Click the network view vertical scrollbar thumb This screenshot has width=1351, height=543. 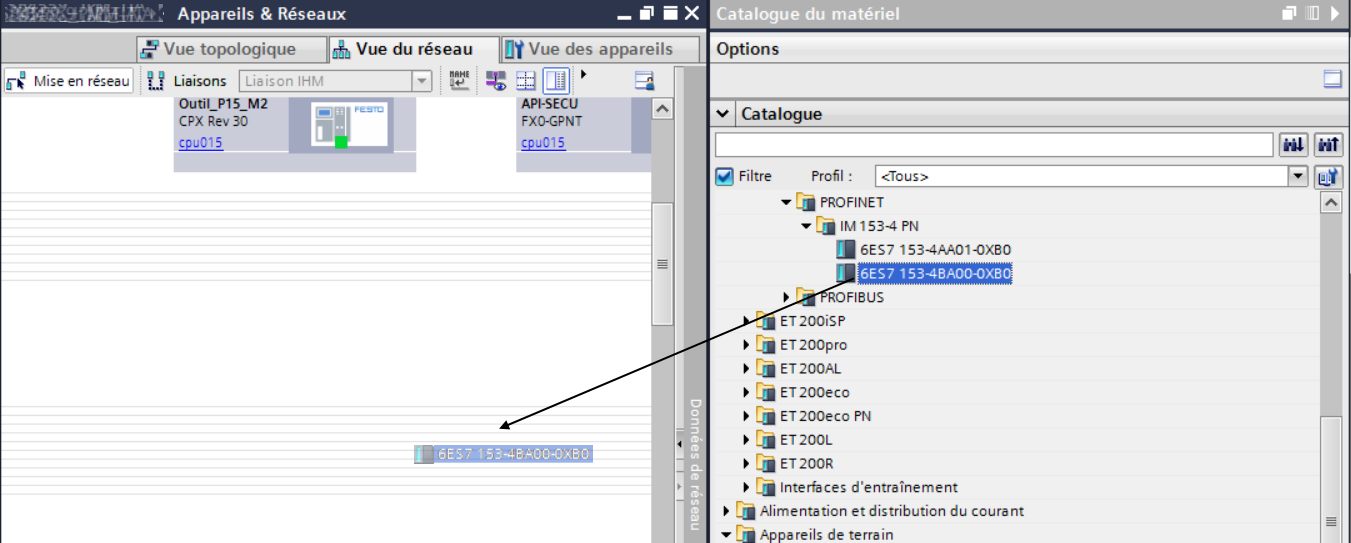point(662,263)
